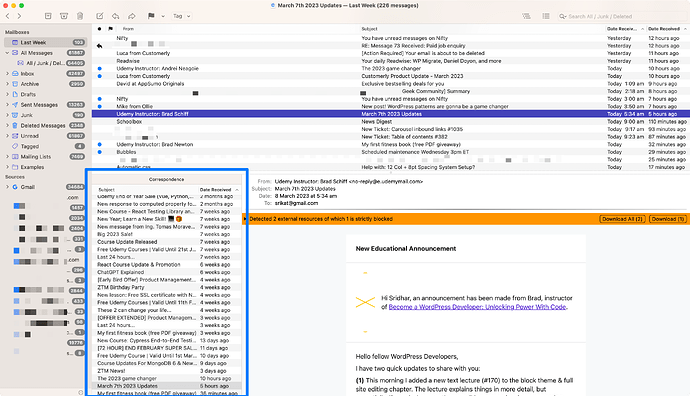This screenshot has width=690, height=396.
Task: Click the column layout icon in toolbar
Action: [546, 16]
